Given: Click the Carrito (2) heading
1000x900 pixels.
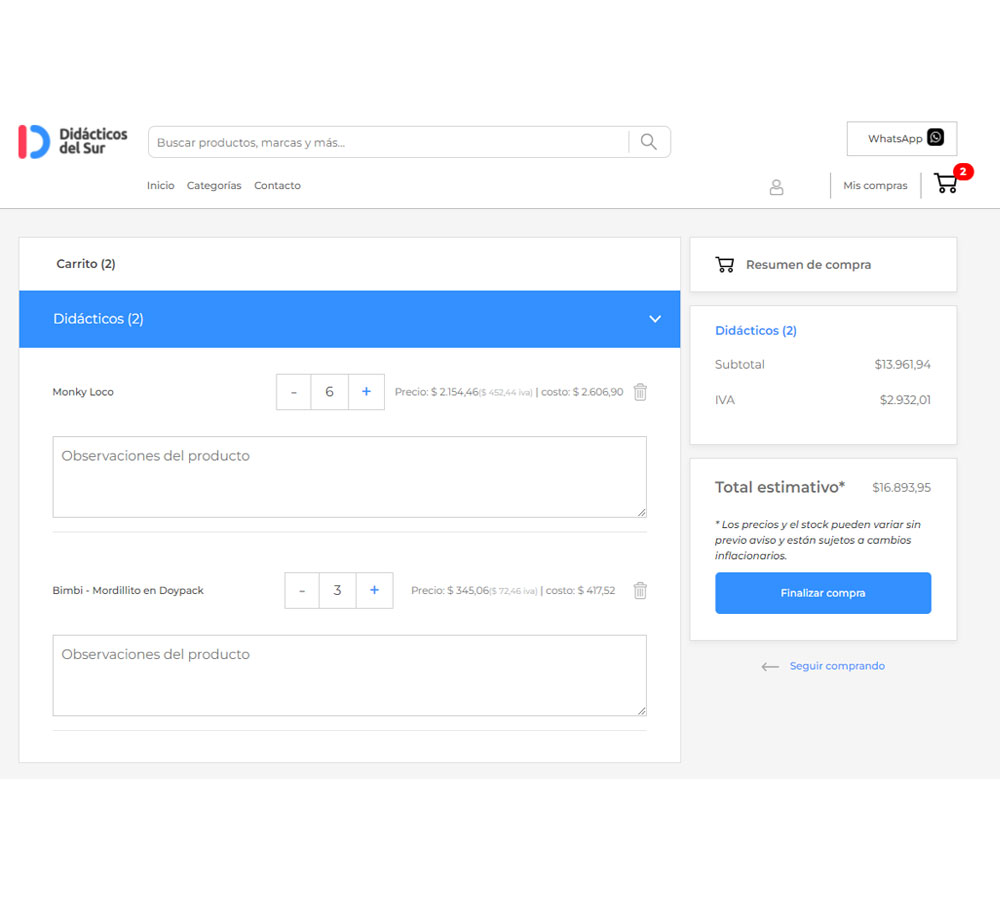Looking at the screenshot, I should pyautogui.click(x=85, y=263).
